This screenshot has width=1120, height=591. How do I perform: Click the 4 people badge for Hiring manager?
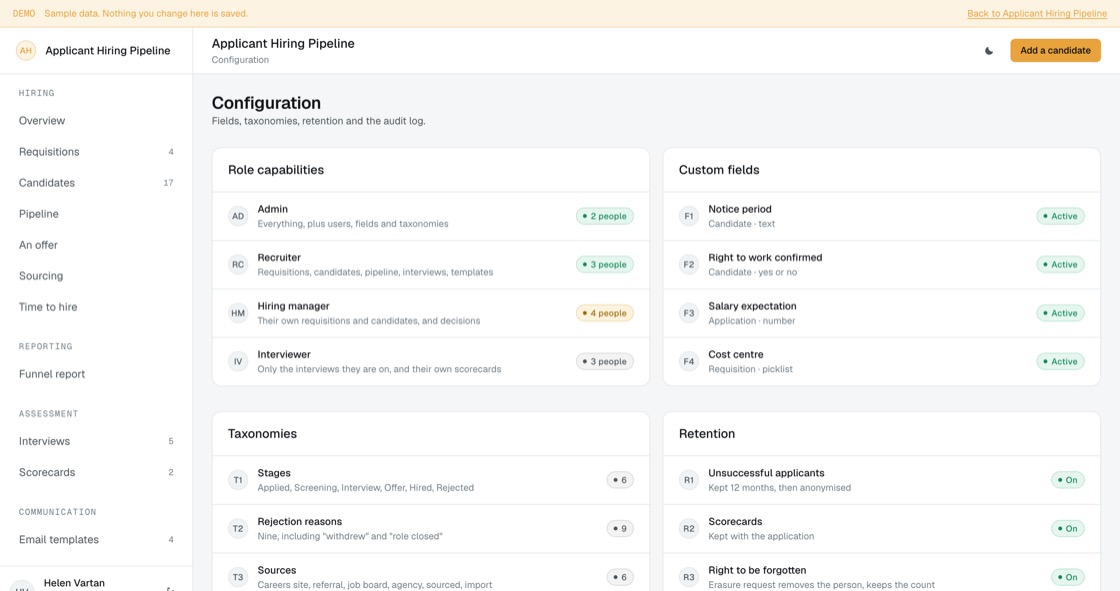604,313
